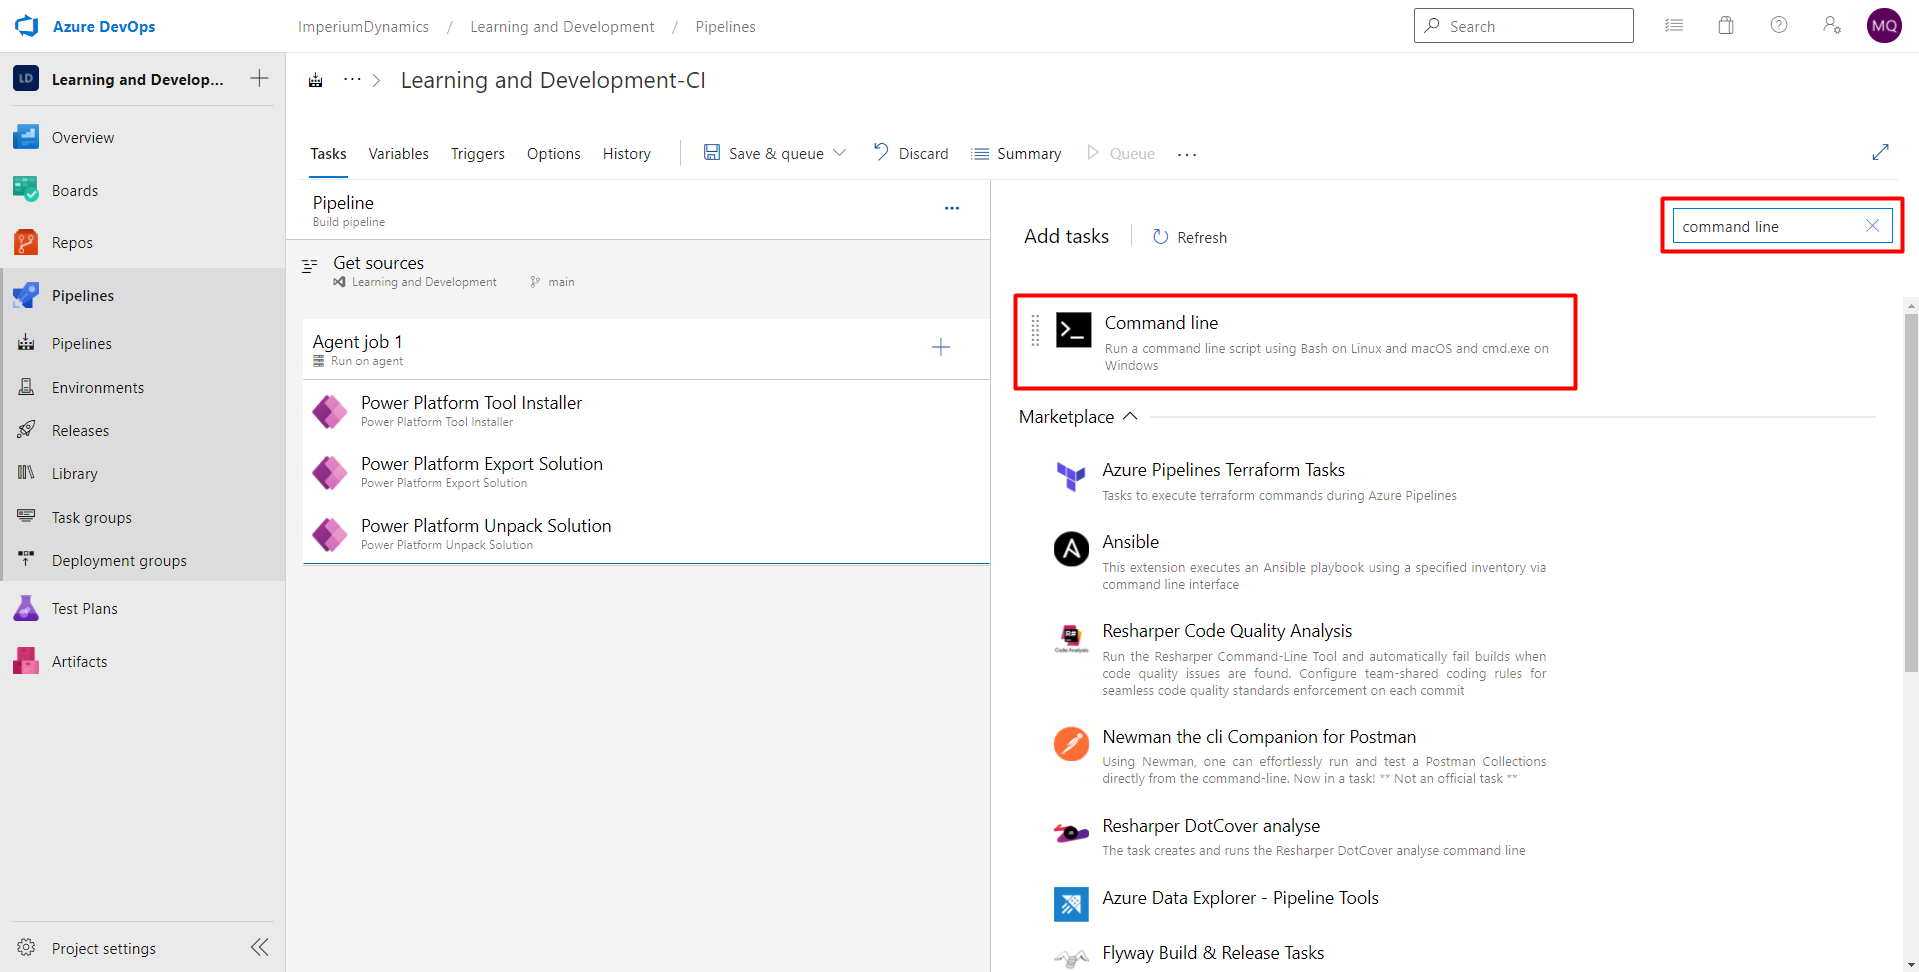Open the help question mark menu

[1779, 25]
